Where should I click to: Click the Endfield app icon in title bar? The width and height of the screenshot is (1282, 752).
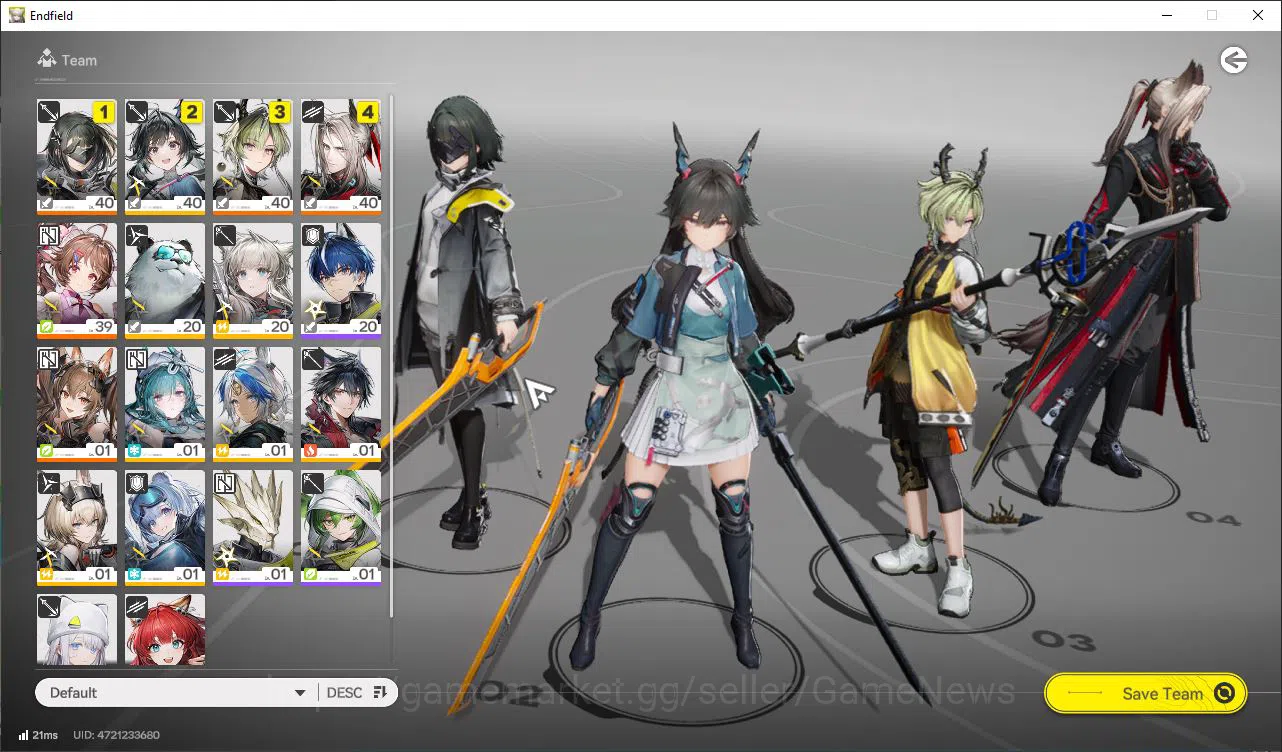click(x=17, y=15)
